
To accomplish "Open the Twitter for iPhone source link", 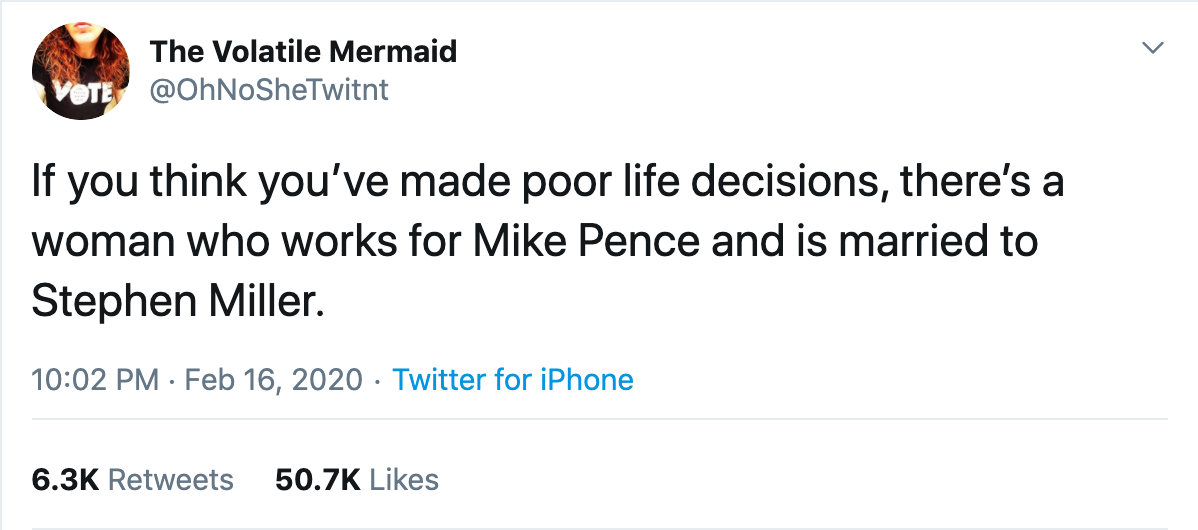I will click(x=513, y=380).
